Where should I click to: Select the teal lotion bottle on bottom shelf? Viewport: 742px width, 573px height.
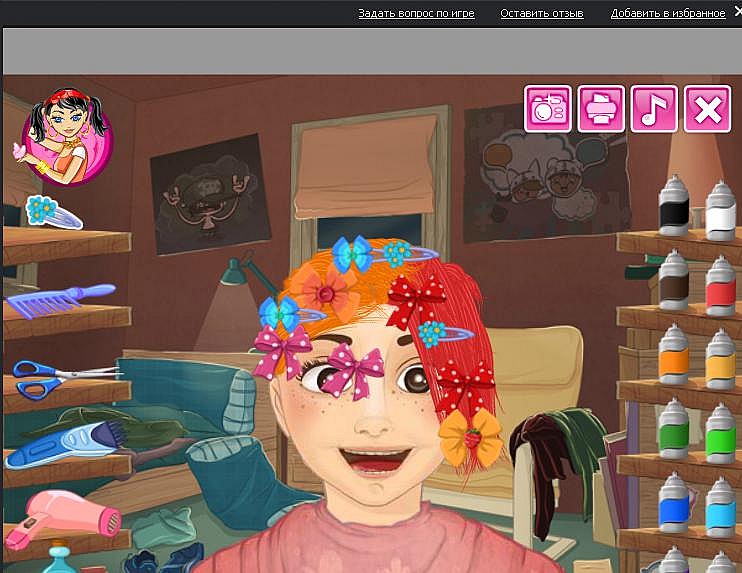[58, 558]
